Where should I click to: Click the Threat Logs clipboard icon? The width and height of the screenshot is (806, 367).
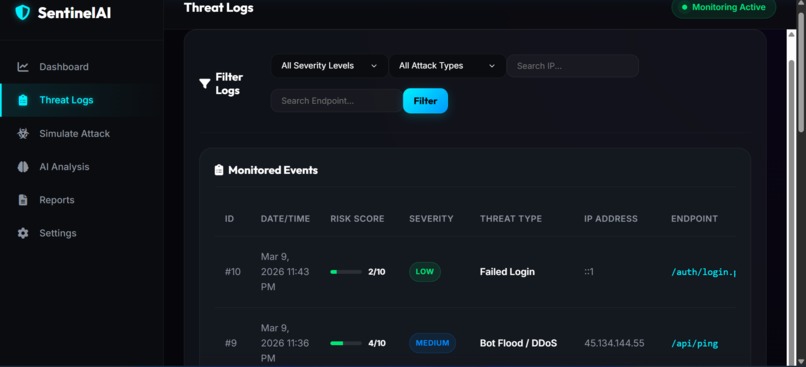click(23, 100)
